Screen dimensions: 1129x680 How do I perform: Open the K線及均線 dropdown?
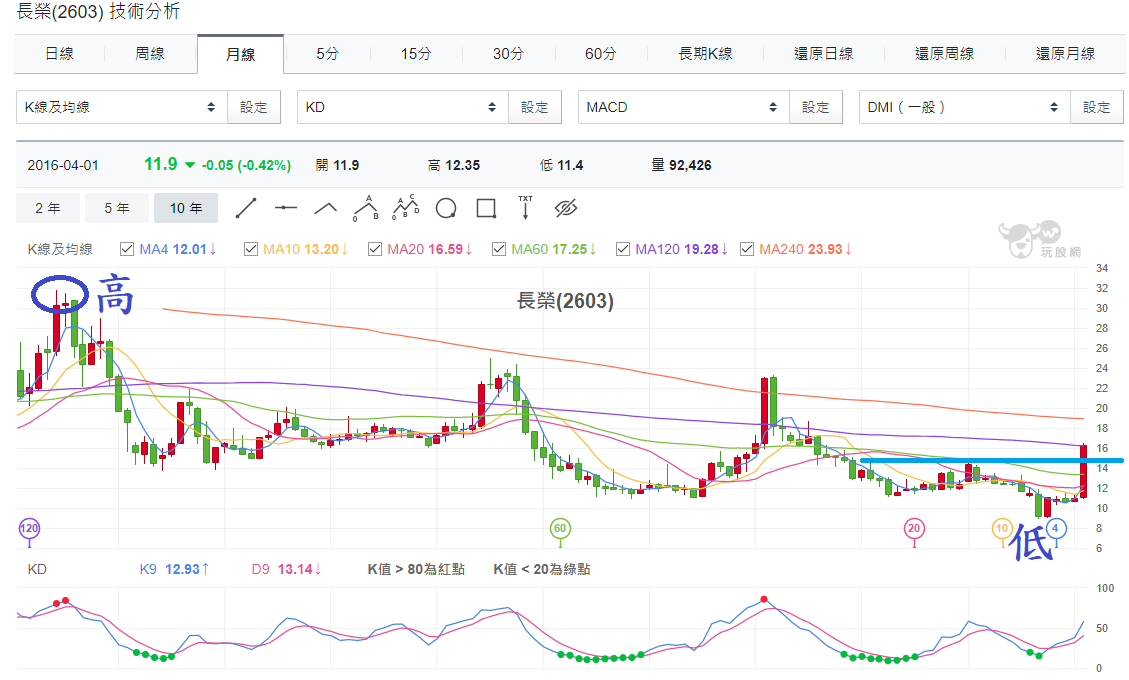tap(122, 107)
